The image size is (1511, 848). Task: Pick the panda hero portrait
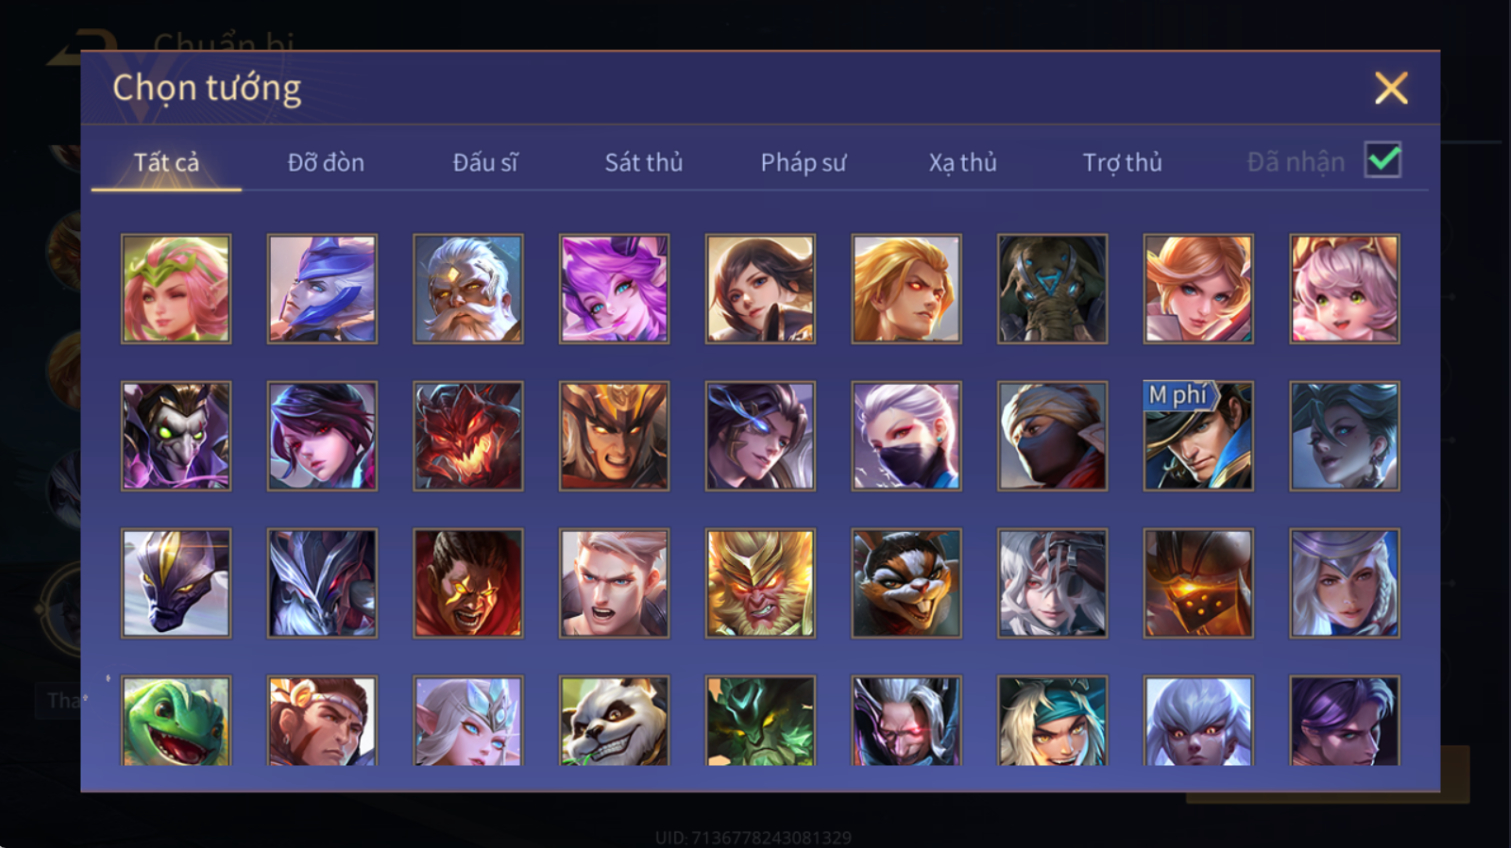(x=614, y=721)
